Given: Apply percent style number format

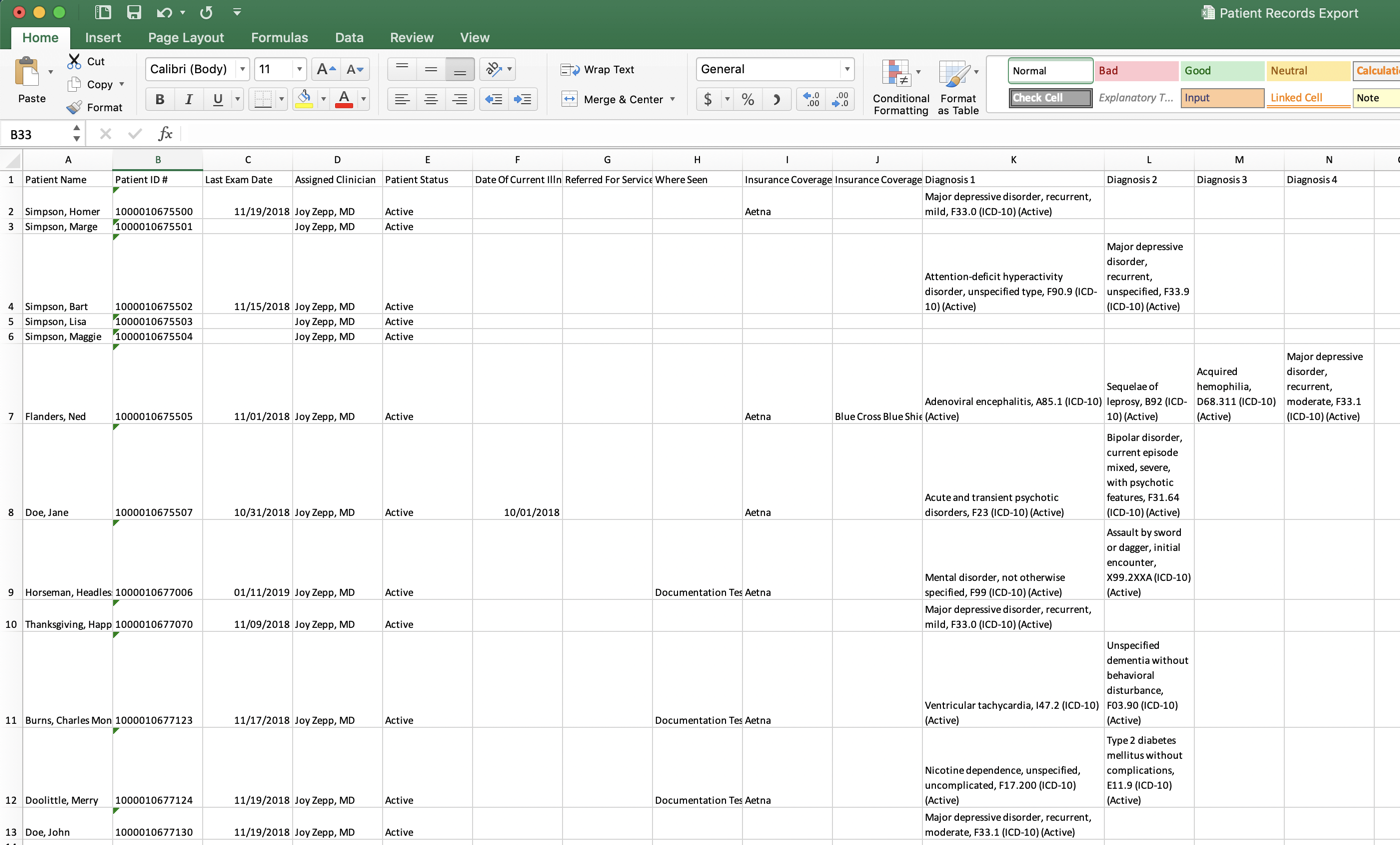Looking at the screenshot, I should [747, 100].
